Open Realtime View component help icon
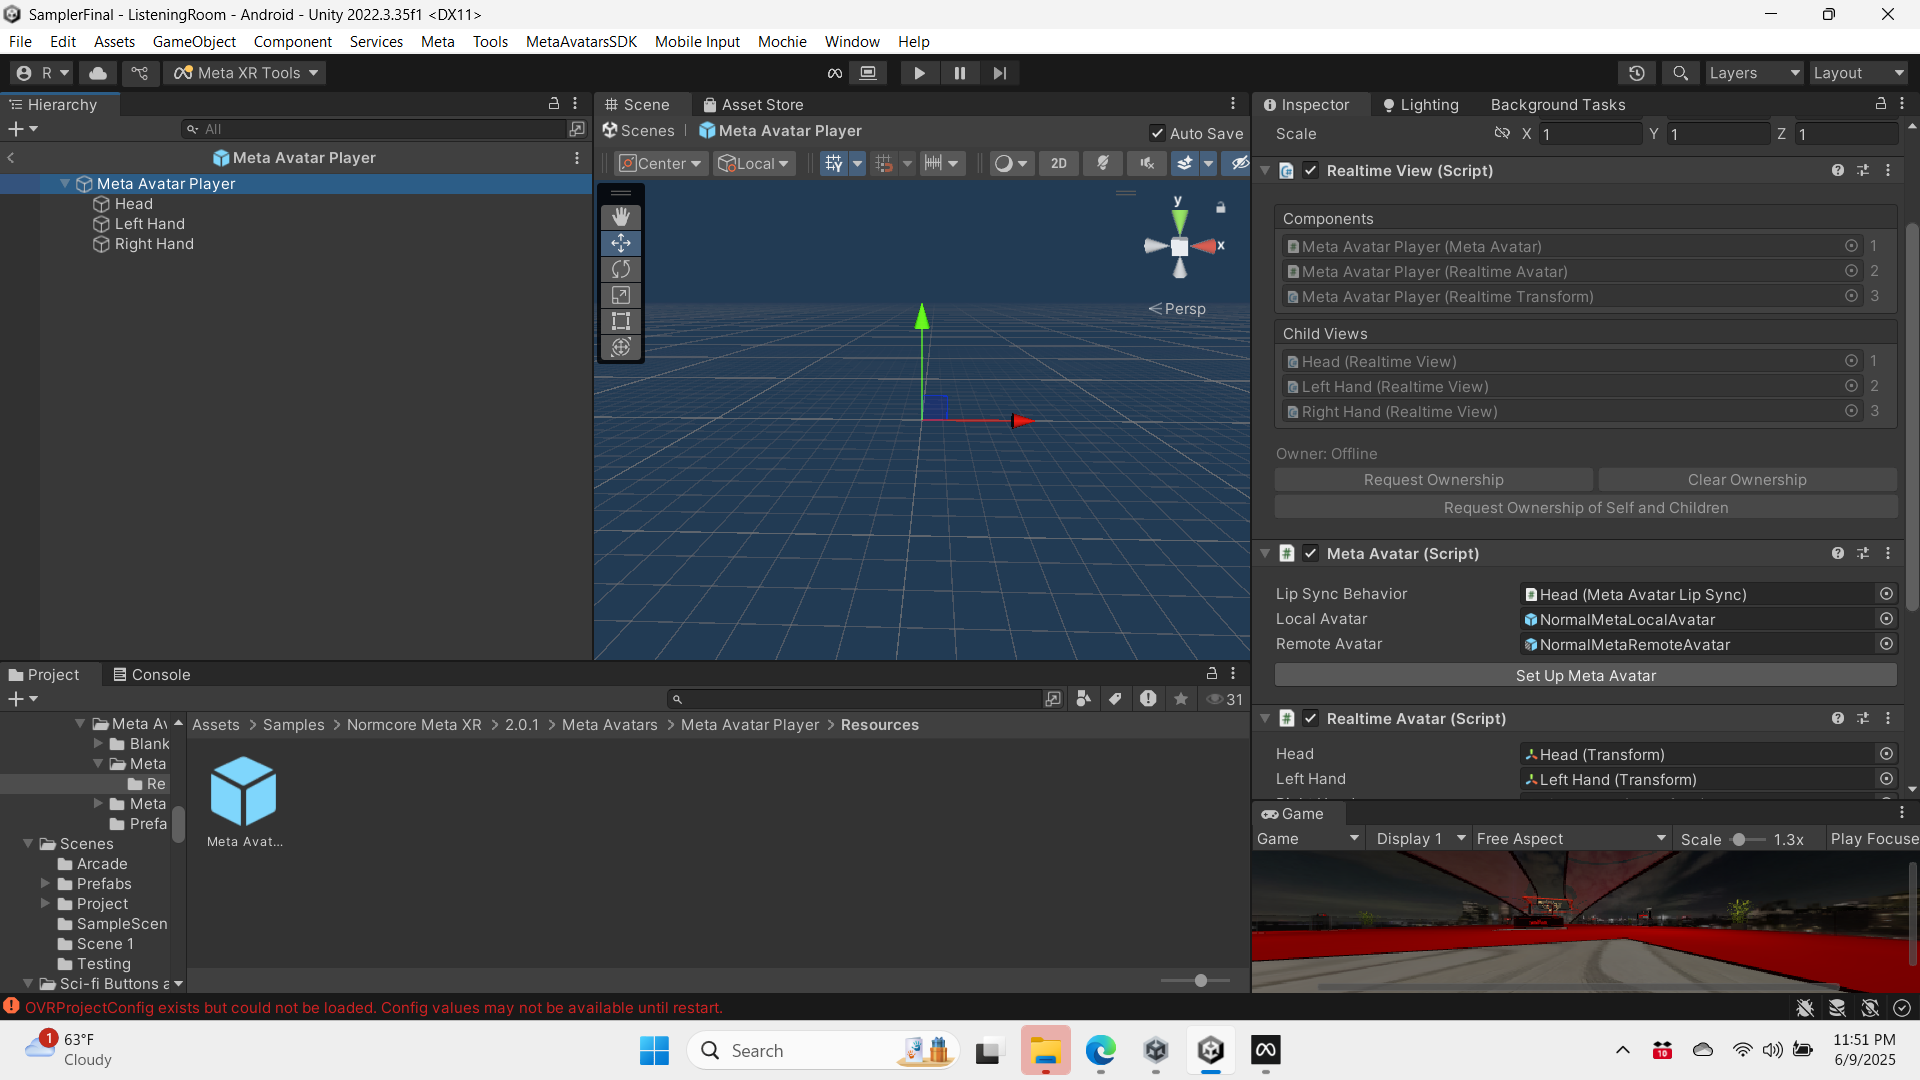Screen dimensions: 1920x1080 click(x=1838, y=170)
